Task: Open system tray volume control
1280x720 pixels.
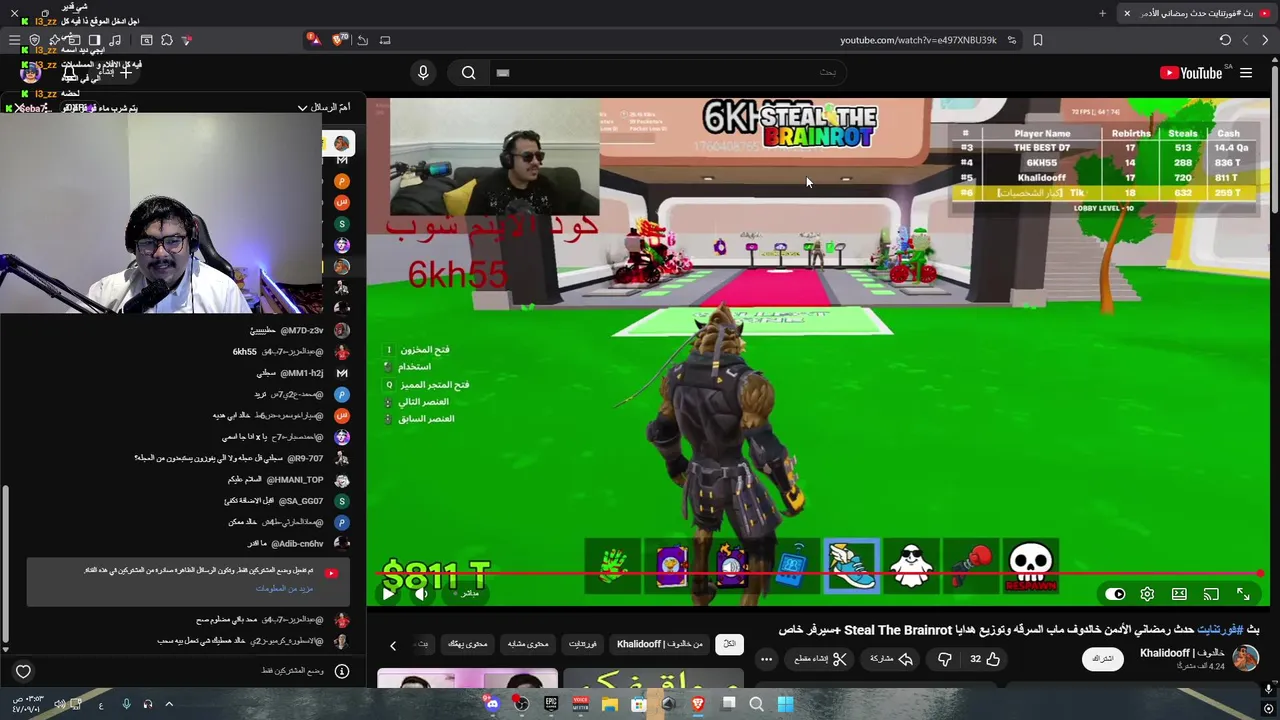Action: (59, 704)
